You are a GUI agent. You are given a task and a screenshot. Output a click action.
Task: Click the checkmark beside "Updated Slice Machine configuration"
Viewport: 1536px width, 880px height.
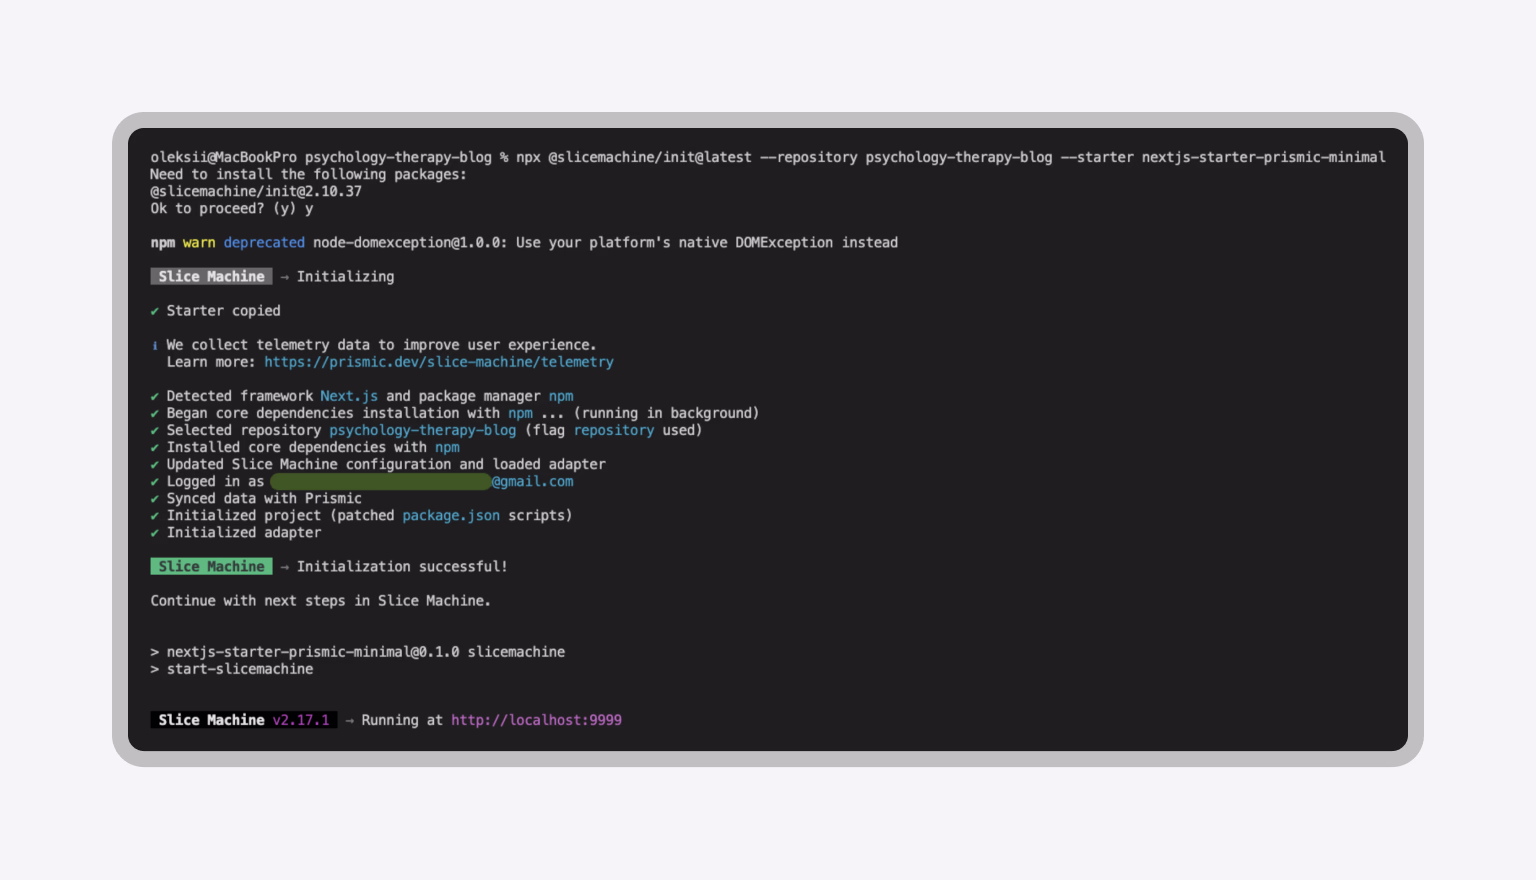tap(155, 464)
